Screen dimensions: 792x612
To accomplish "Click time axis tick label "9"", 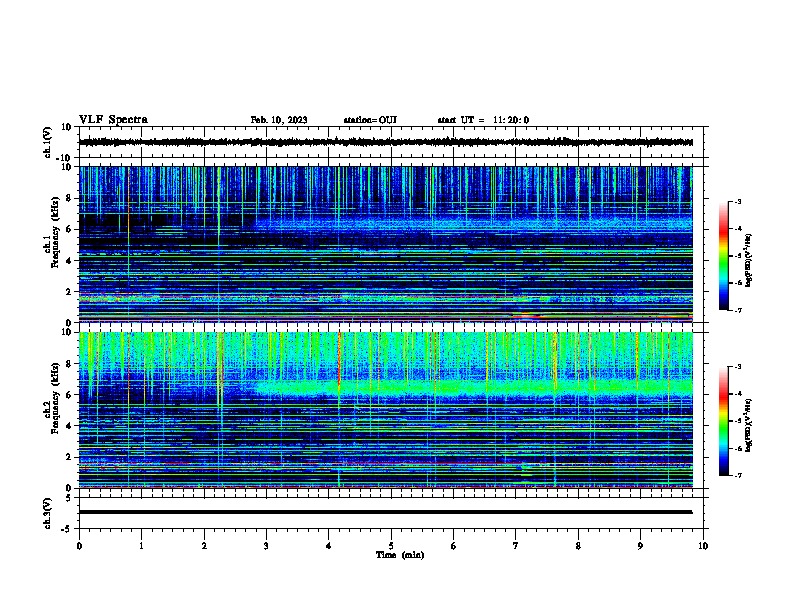I will [x=640, y=546].
